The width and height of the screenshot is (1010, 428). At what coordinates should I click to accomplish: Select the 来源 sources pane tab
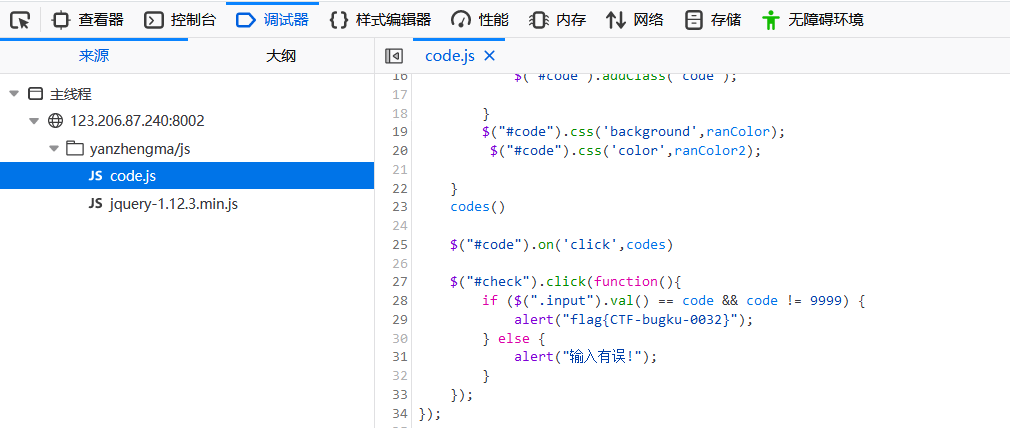94,56
